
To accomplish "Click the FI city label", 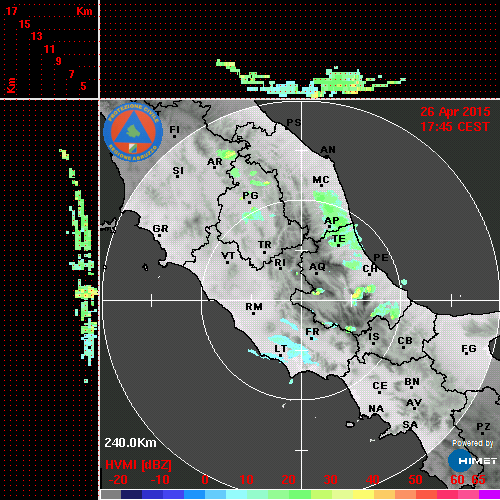I will pos(175,130).
